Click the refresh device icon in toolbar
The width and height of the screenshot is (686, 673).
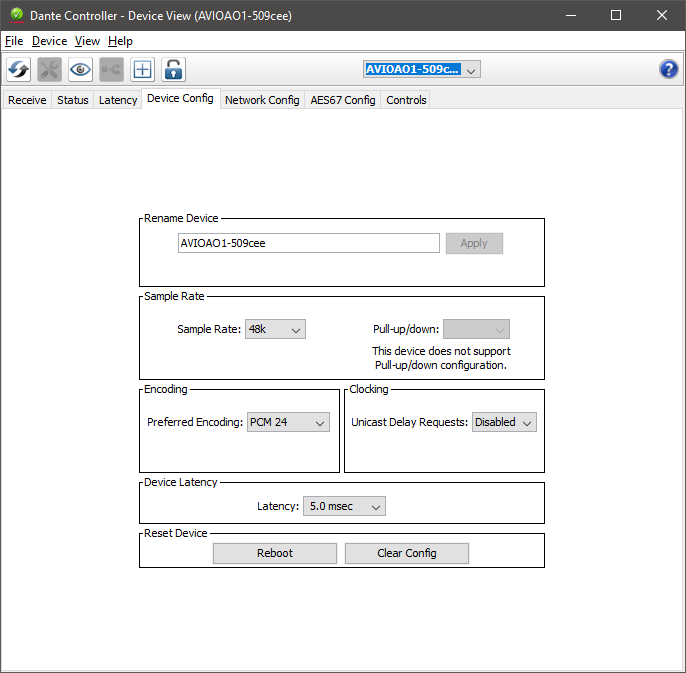(x=18, y=69)
